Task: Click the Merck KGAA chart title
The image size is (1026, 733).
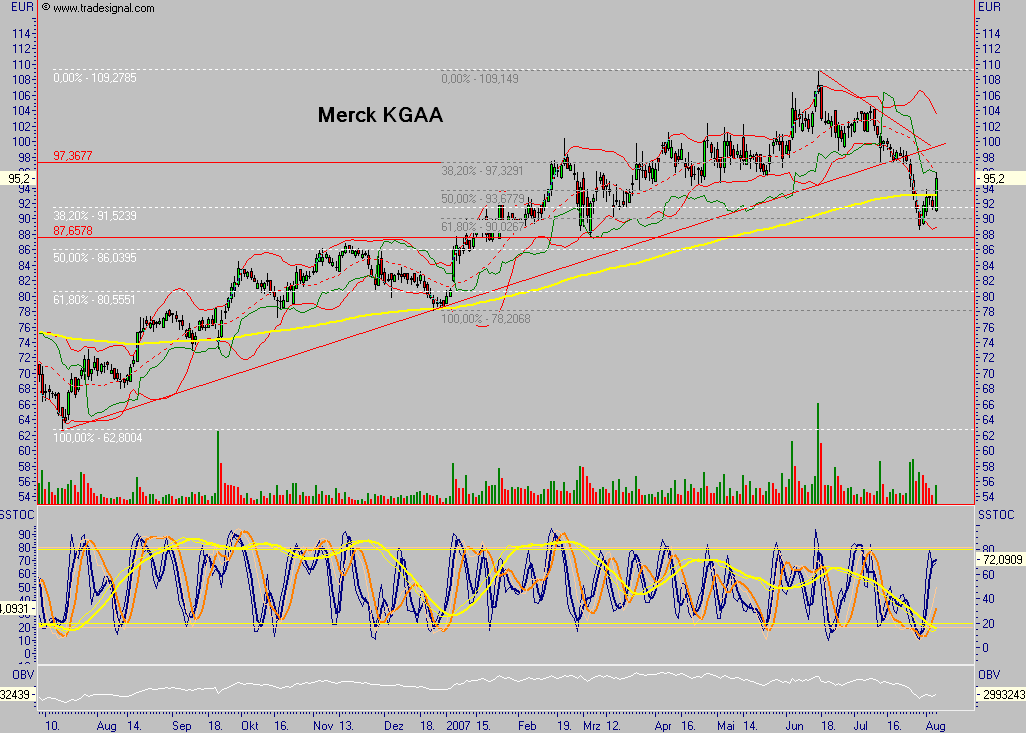Action: 380,115
